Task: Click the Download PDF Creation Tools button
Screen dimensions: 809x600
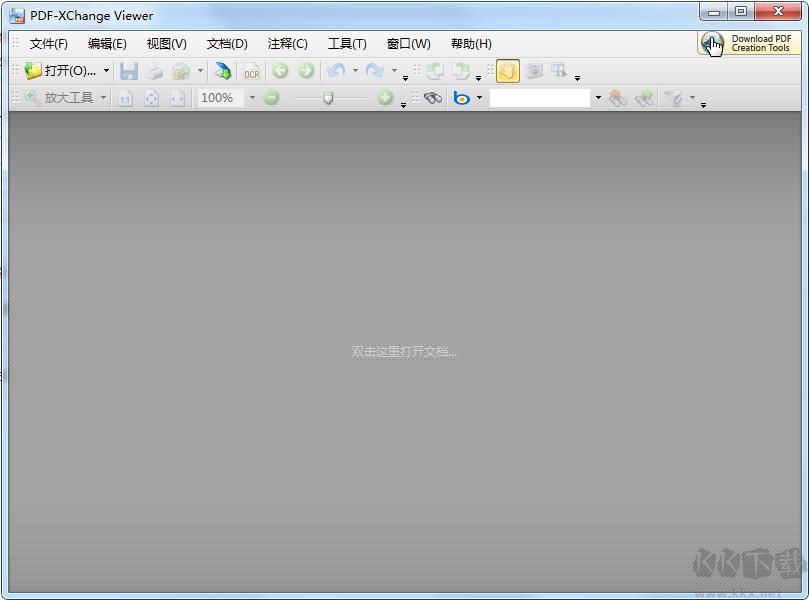Action: 747,44
